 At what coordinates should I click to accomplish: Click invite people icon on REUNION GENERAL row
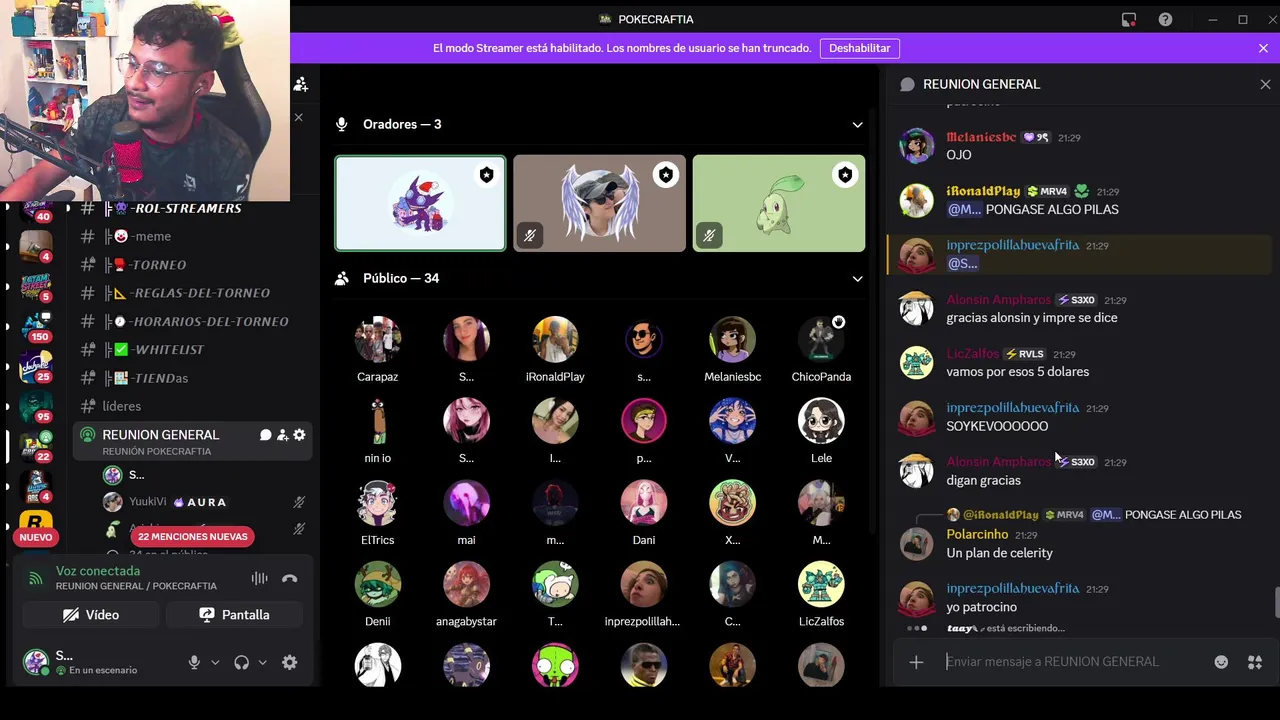click(x=282, y=435)
